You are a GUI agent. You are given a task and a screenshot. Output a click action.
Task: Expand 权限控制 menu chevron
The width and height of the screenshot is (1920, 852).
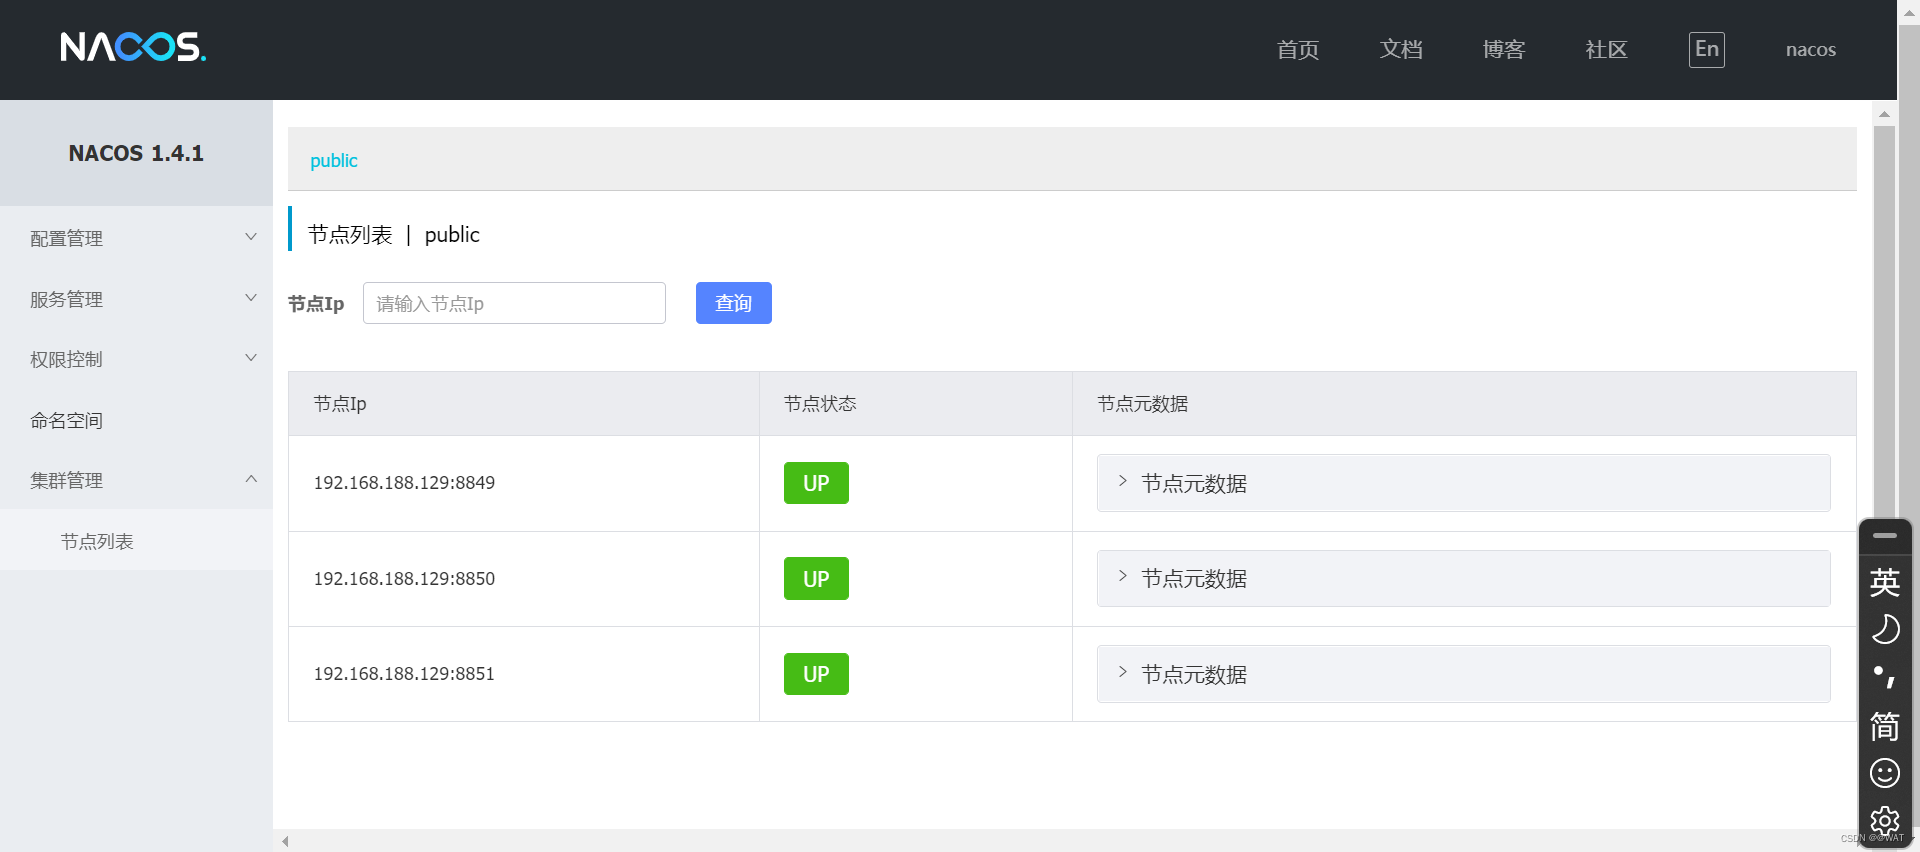coord(251,358)
